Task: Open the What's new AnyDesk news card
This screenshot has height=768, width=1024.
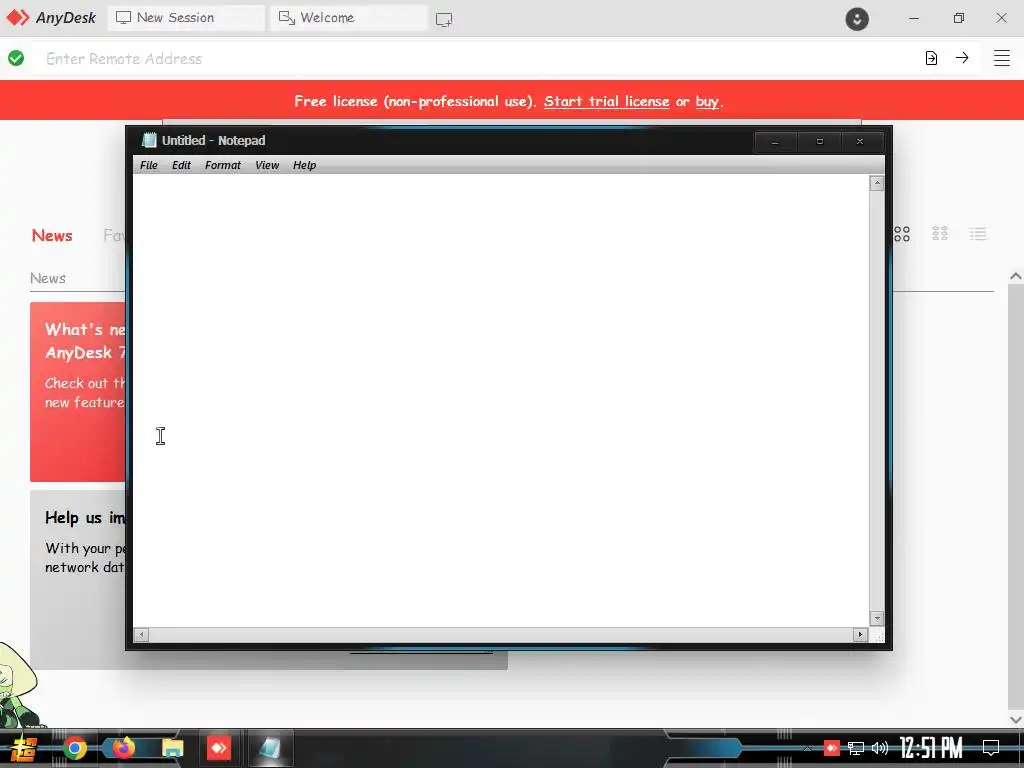Action: click(78, 392)
